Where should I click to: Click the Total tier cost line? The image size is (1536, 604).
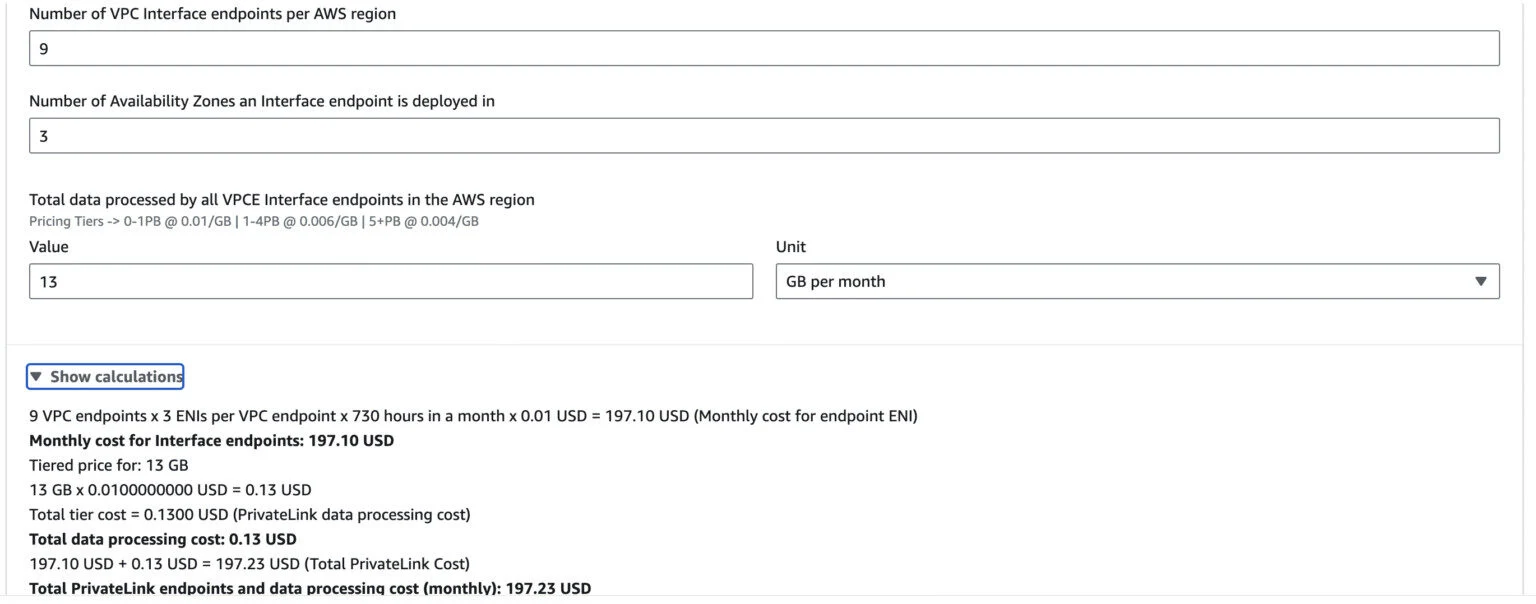coord(250,515)
